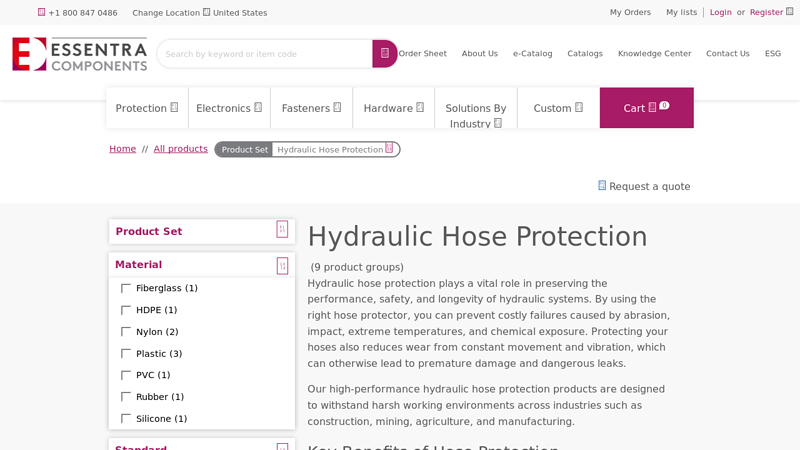Click the Login link
Screen dimensions: 800x450
(x=720, y=12)
